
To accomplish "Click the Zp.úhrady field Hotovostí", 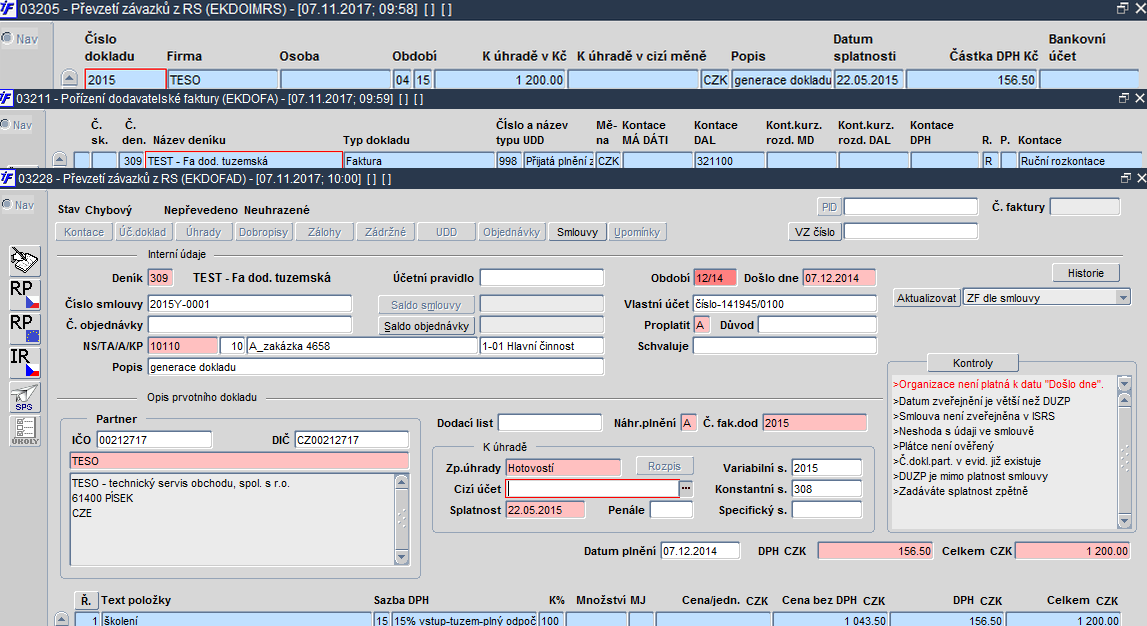I will [x=563, y=467].
